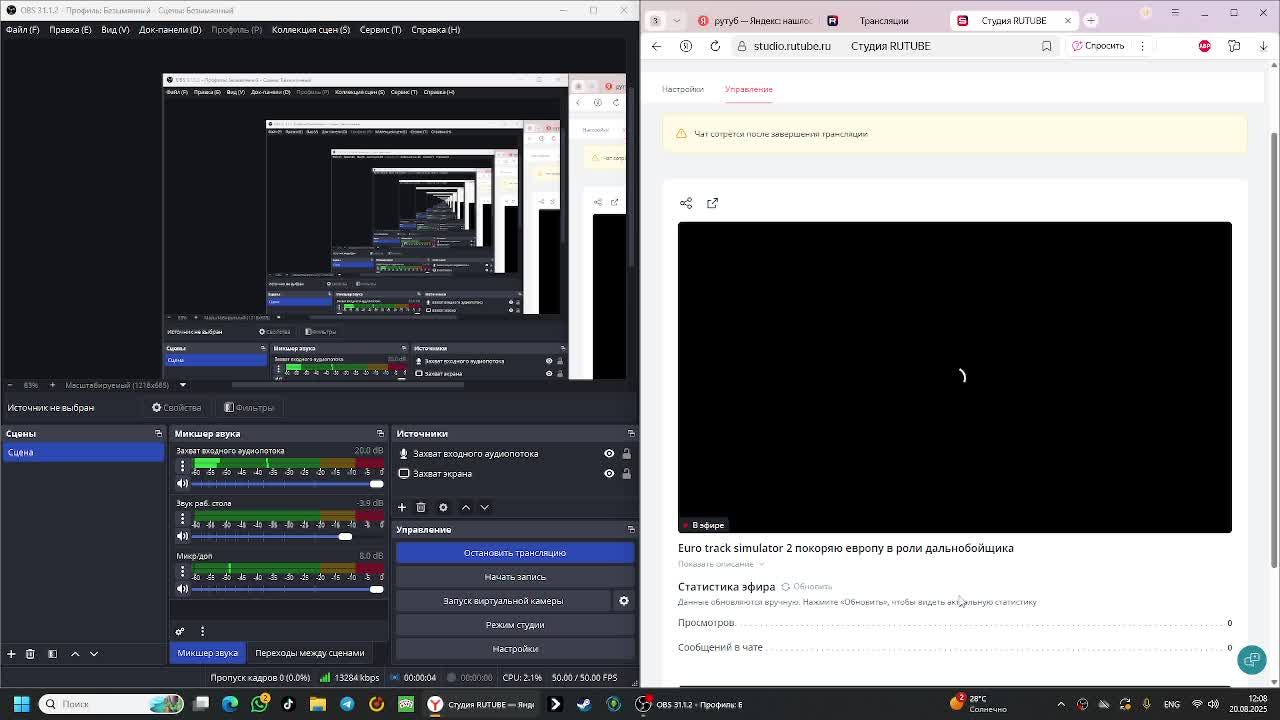Go back in the browser
Viewport: 1280px width, 720px height.
click(656, 46)
